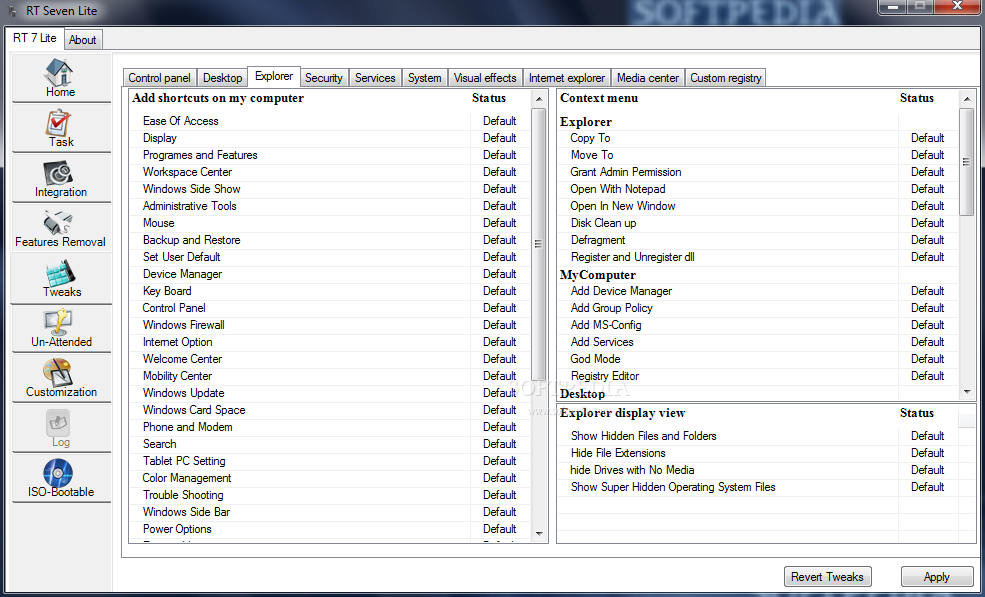Select the Move To context menu row
985x597 pixels.
pyautogui.click(x=758, y=155)
